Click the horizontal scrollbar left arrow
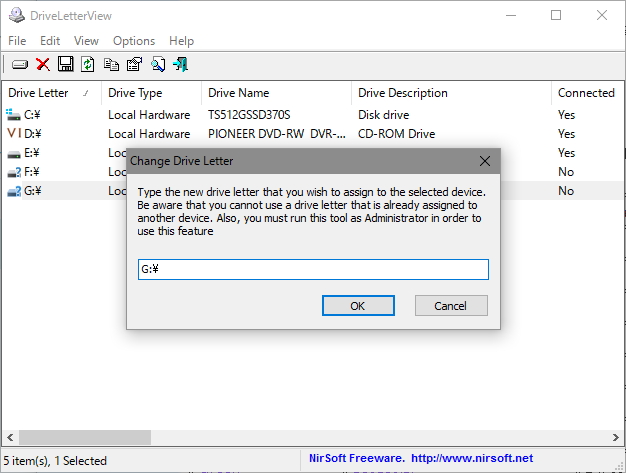The width and height of the screenshot is (626, 473). click(x=10, y=437)
